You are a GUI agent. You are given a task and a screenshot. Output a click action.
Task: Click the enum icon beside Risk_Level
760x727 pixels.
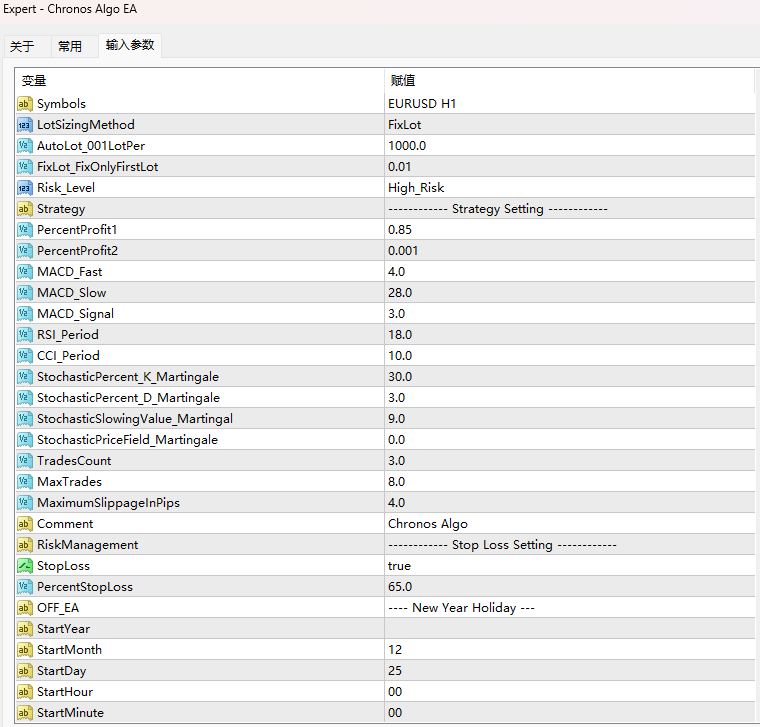pos(25,188)
